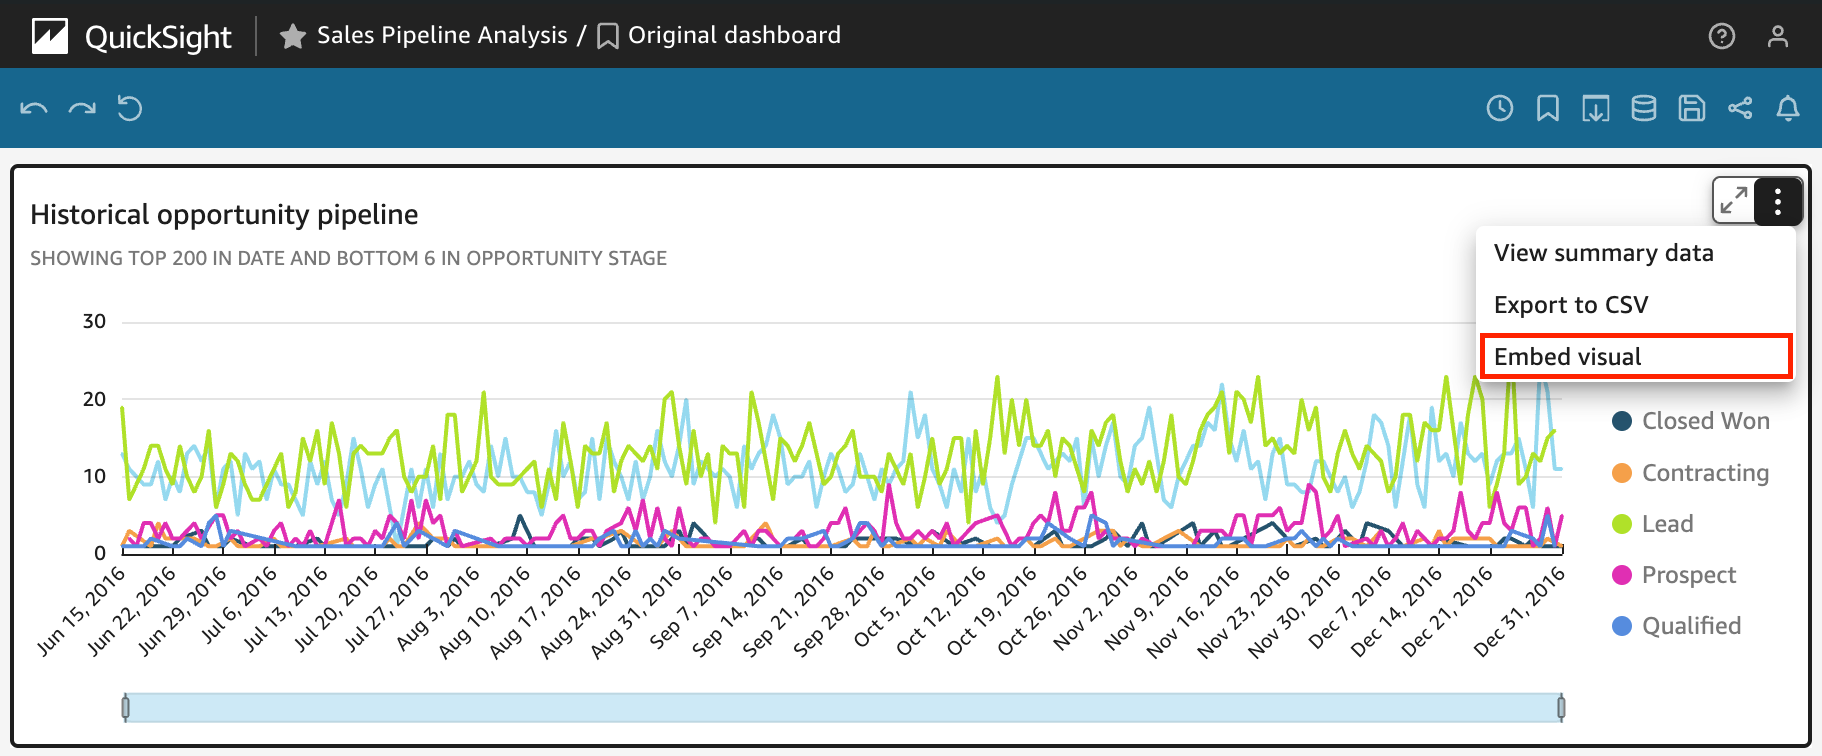Open the alerts bell icon
Screen dimensions: 1822x756
1788,108
